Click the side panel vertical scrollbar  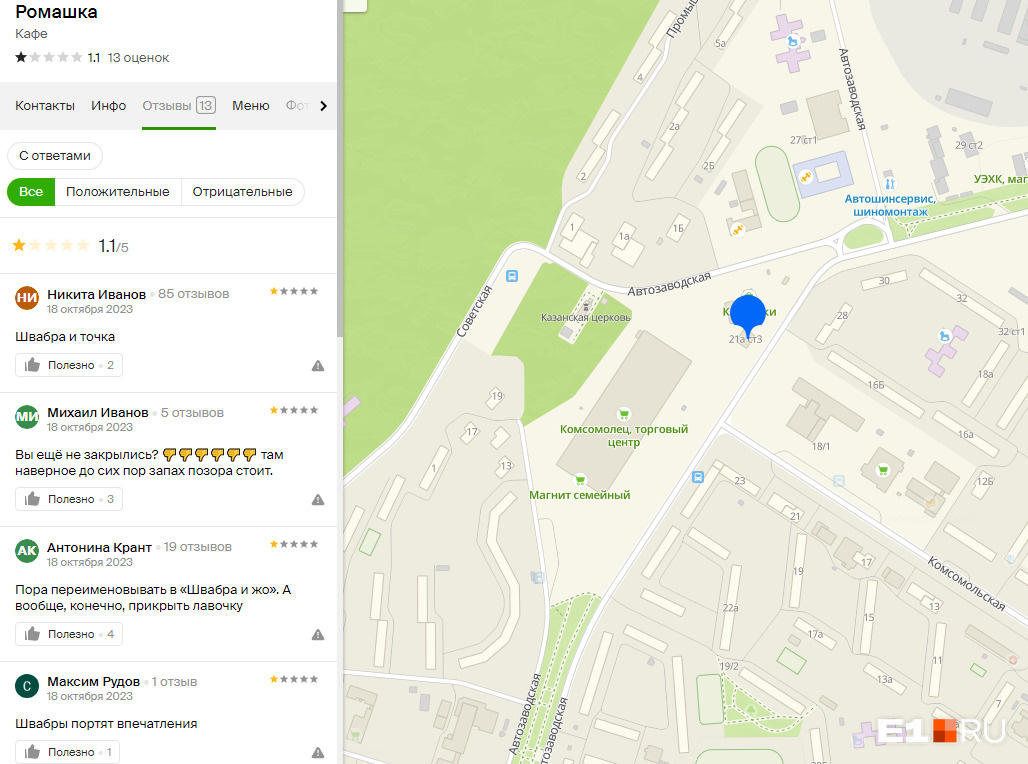pos(340,169)
